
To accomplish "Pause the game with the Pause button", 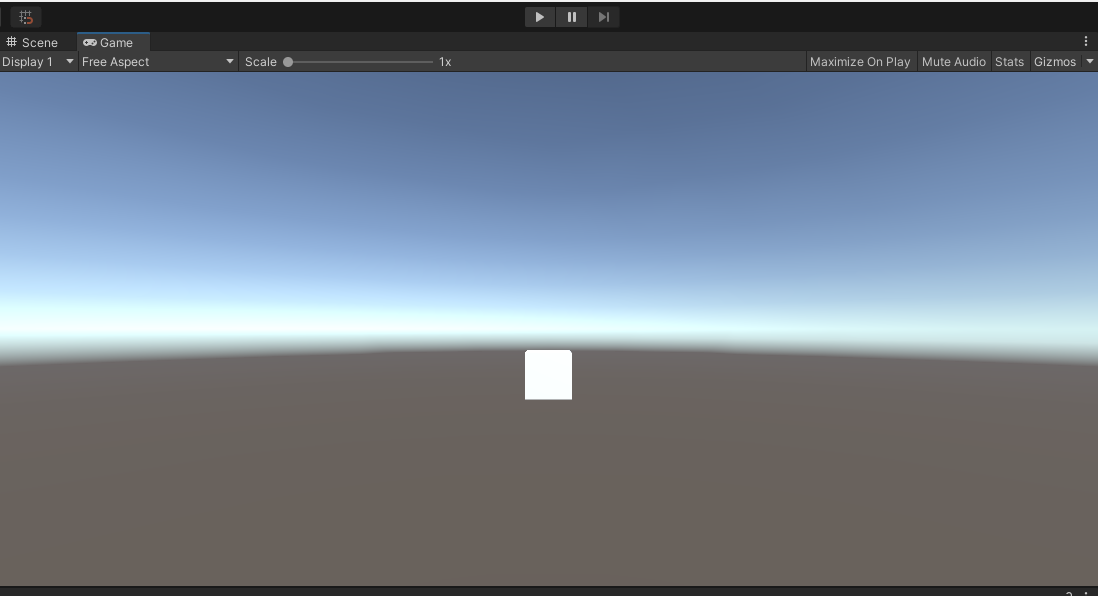I will point(571,17).
